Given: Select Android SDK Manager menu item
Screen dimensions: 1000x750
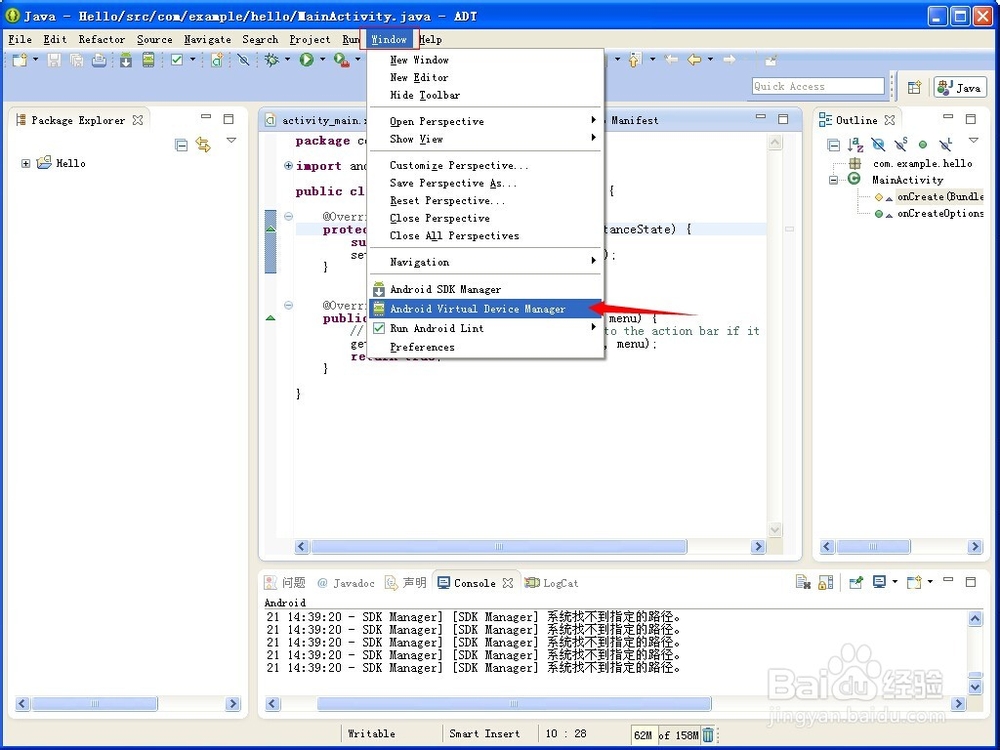Looking at the screenshot, I should [486, 289].
